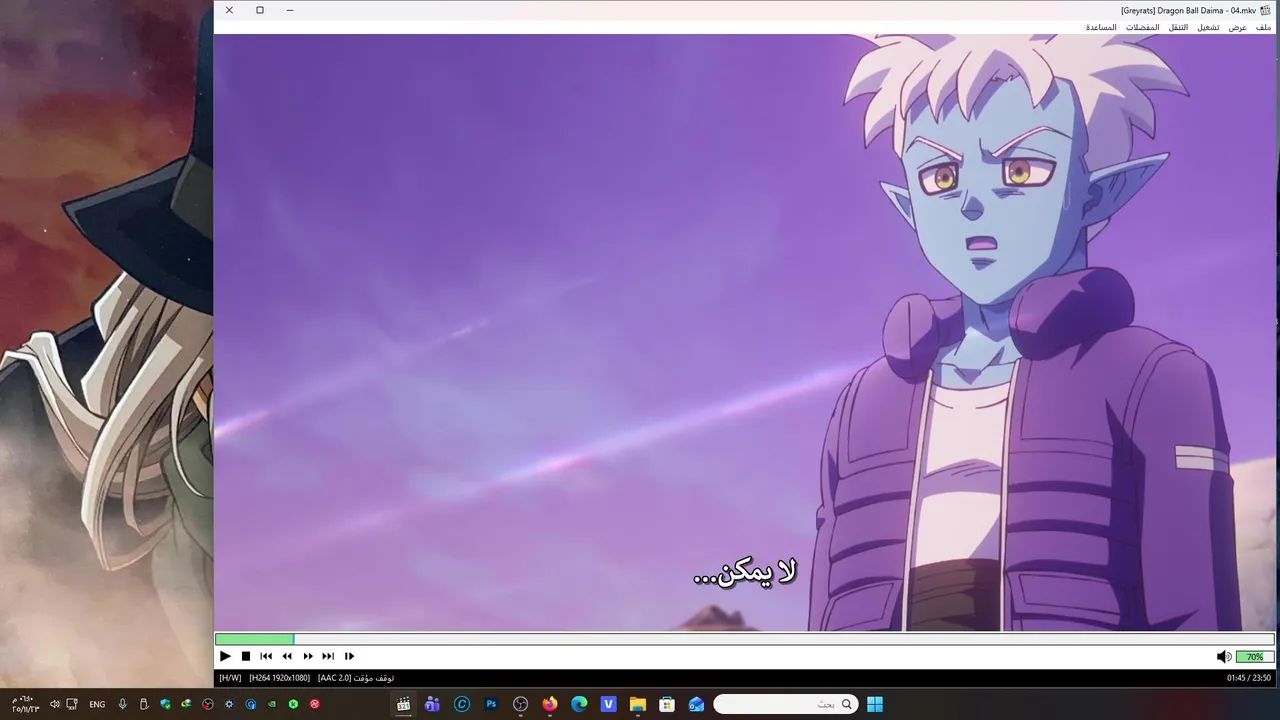Open the NVIDIA tray icon
This screenshot has width=1280, height=720.
pyautogui.click(x=272, y=704)
